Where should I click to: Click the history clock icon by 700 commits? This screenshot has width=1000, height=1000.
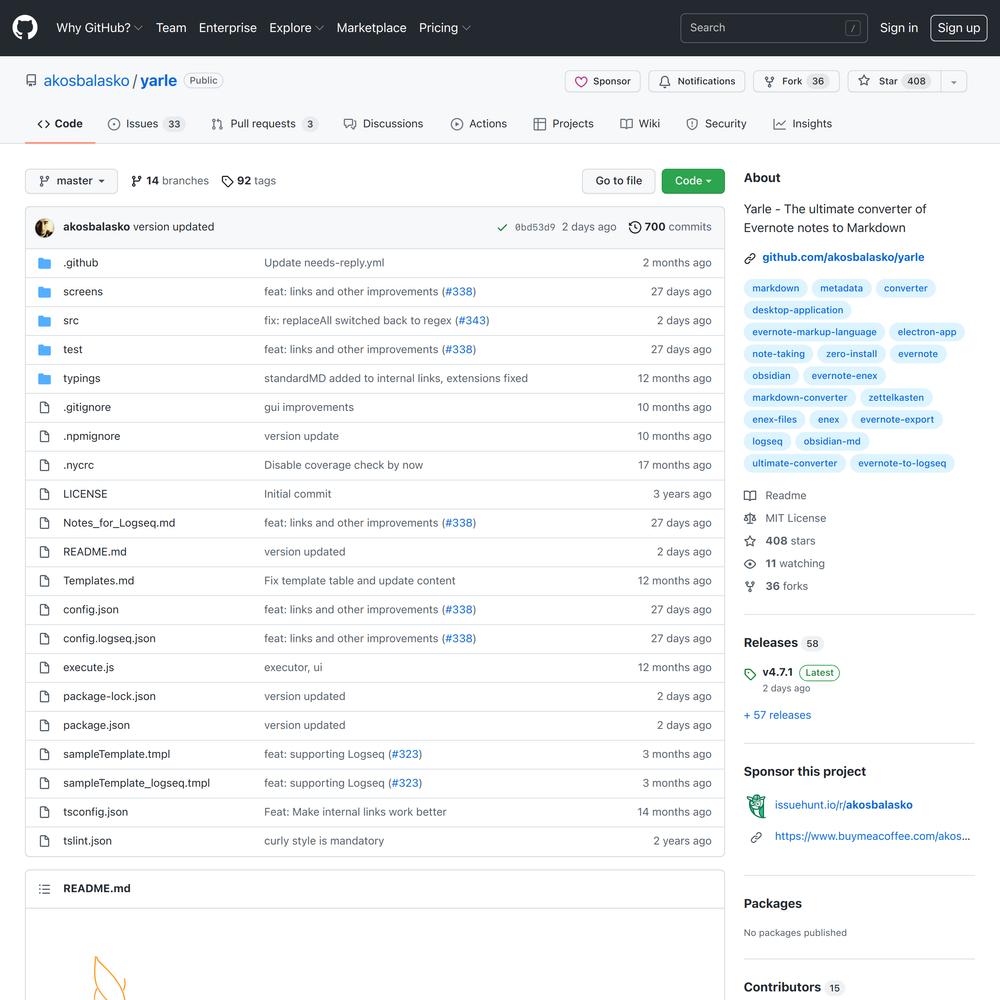[x=635, y=227]
